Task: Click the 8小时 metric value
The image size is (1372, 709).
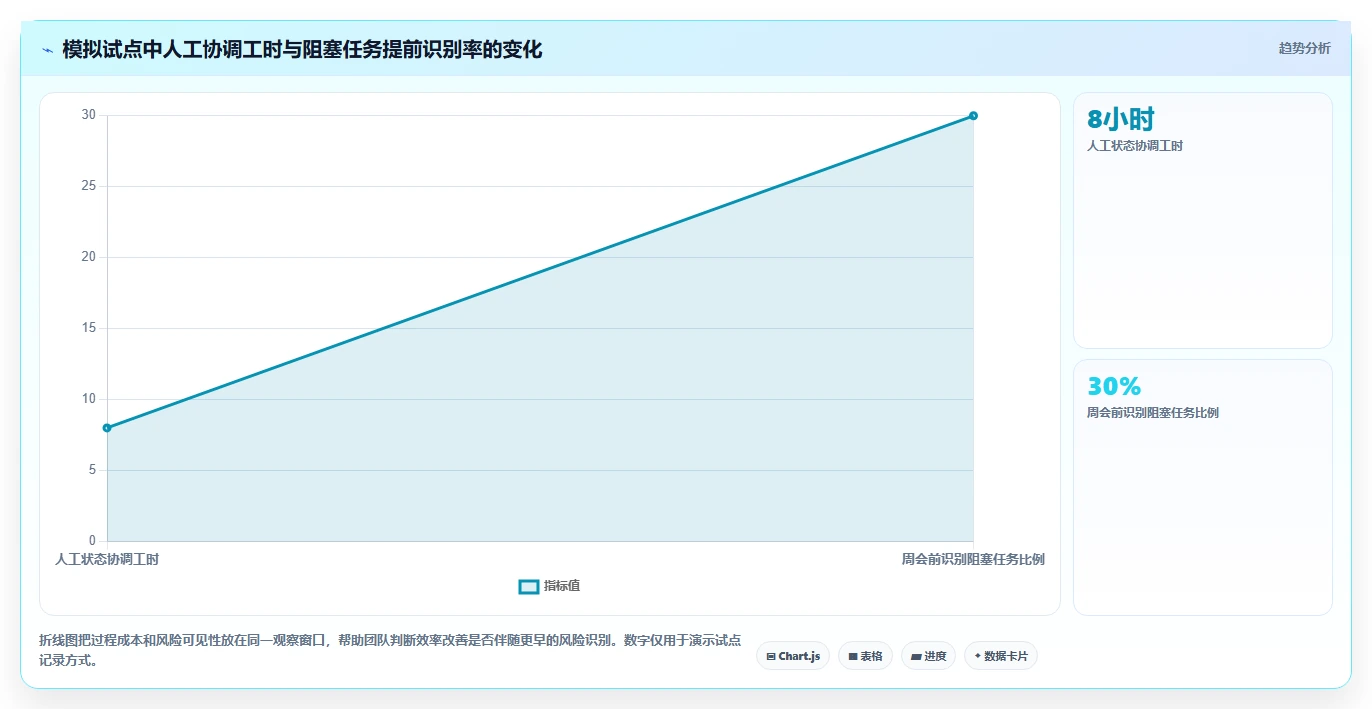Action: point(1121,120)
